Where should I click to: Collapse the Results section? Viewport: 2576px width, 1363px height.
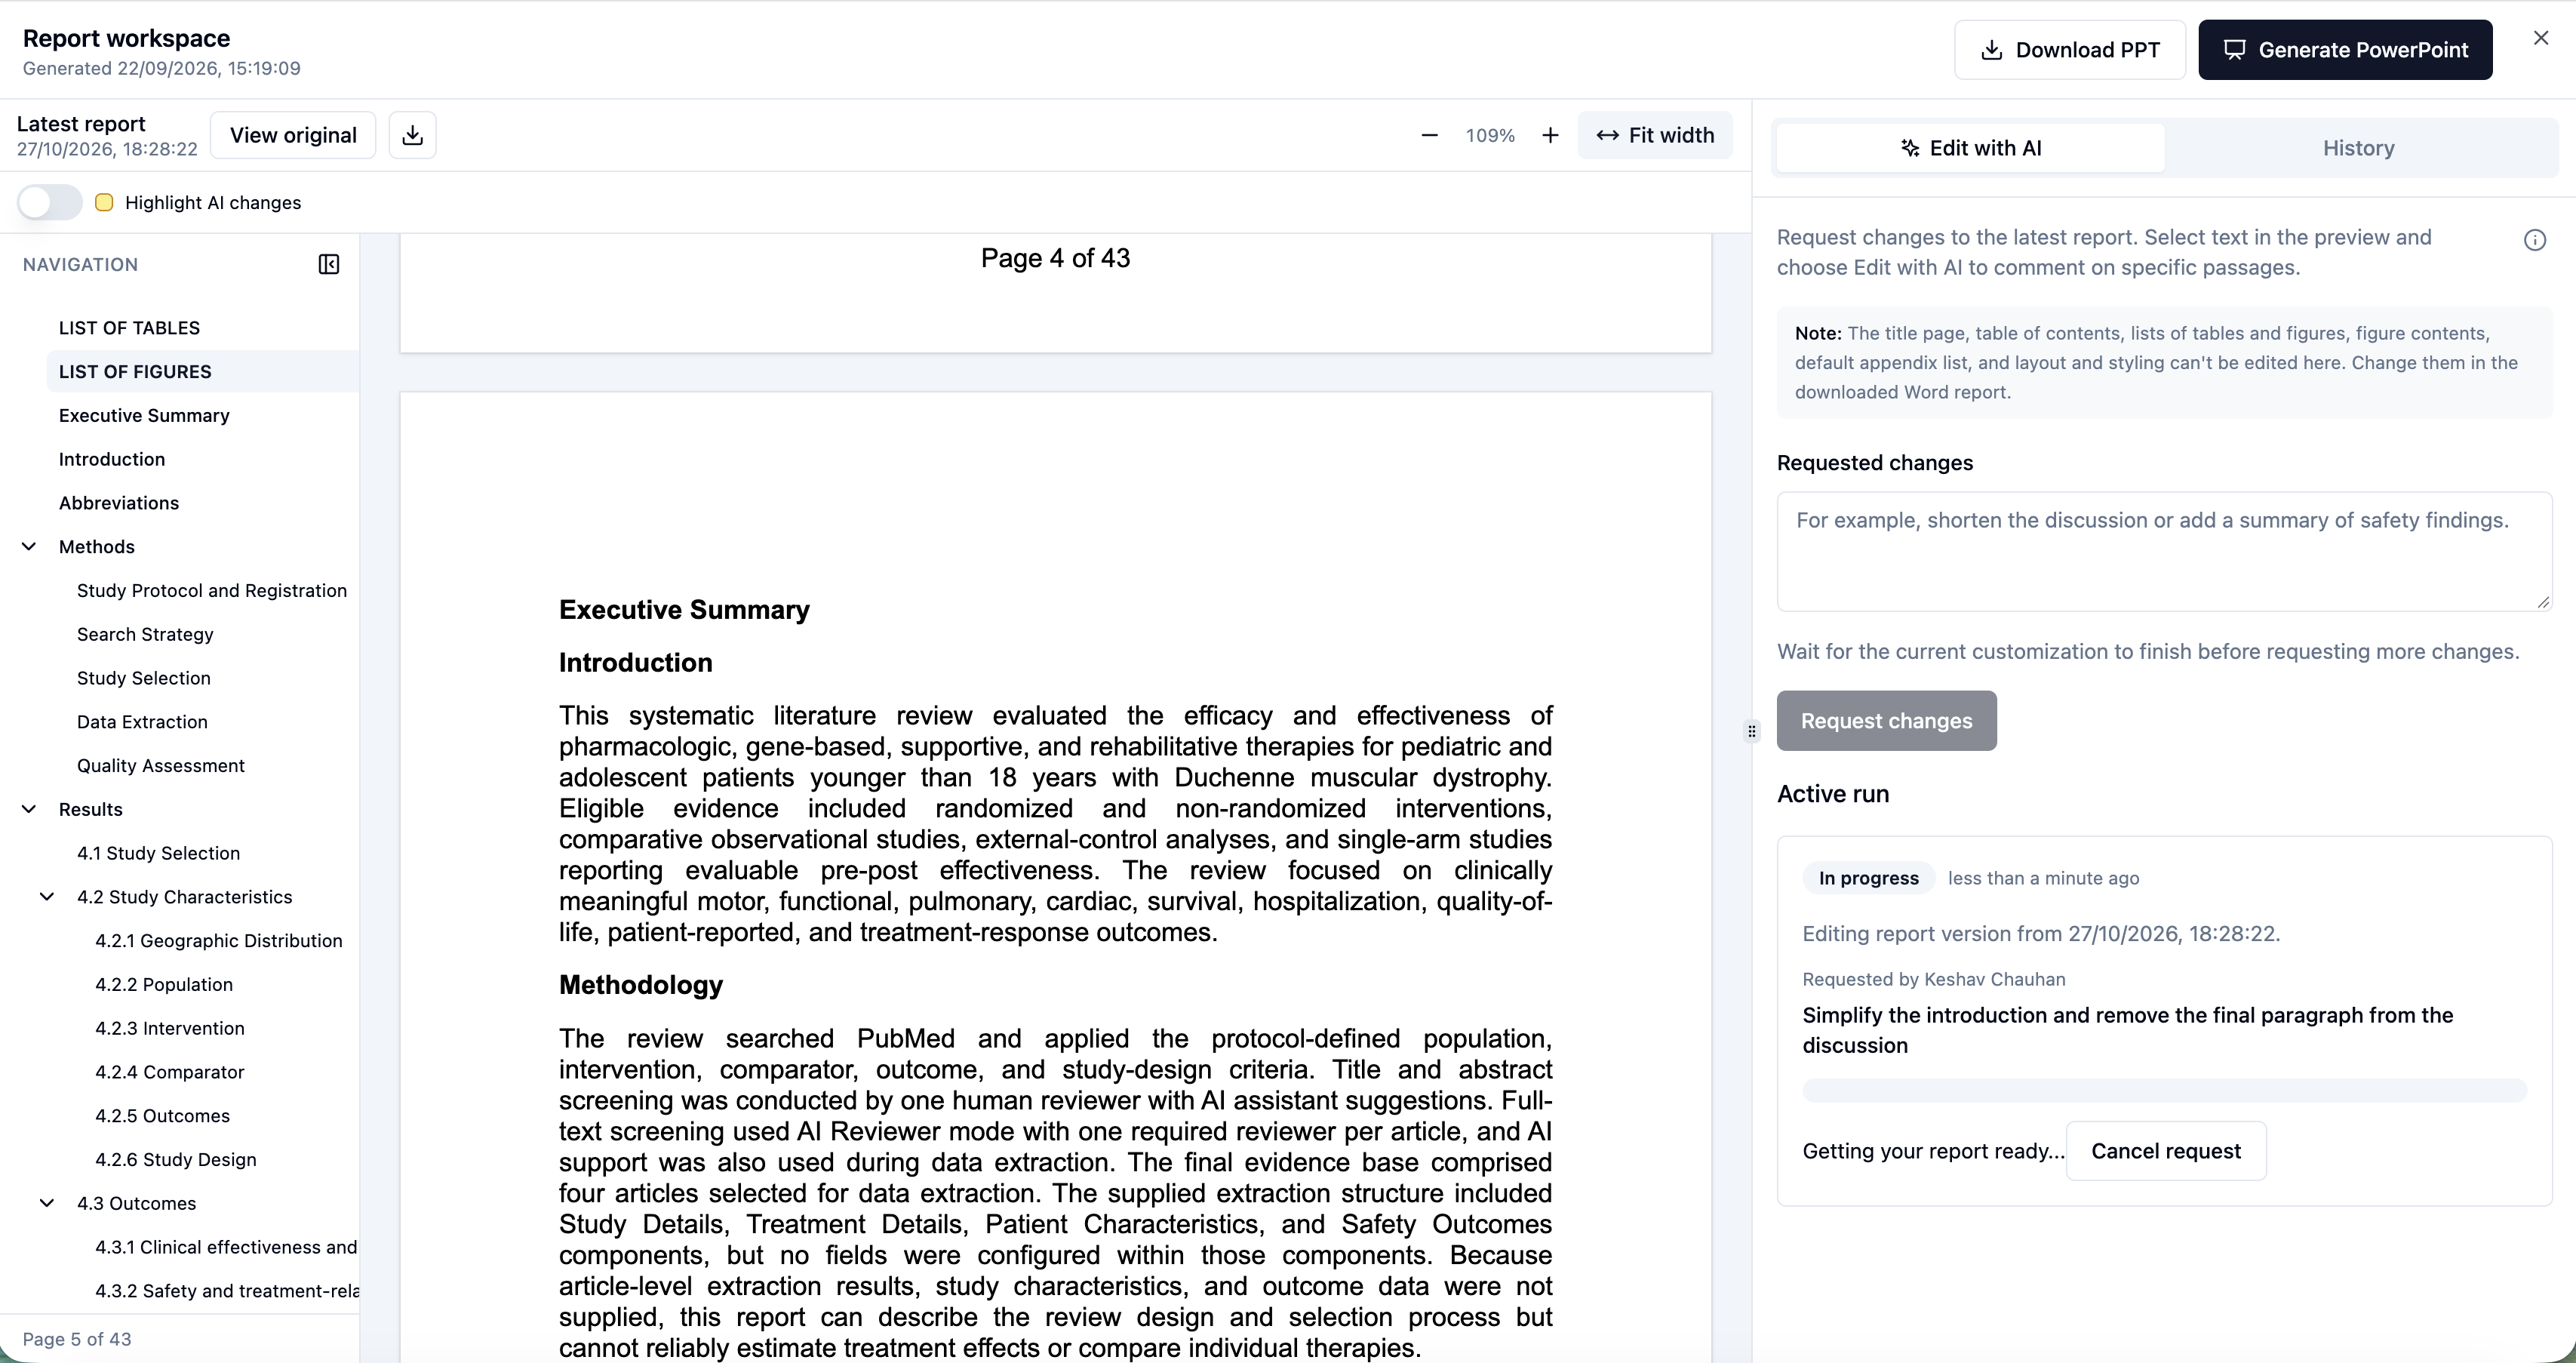pos(29,809)
